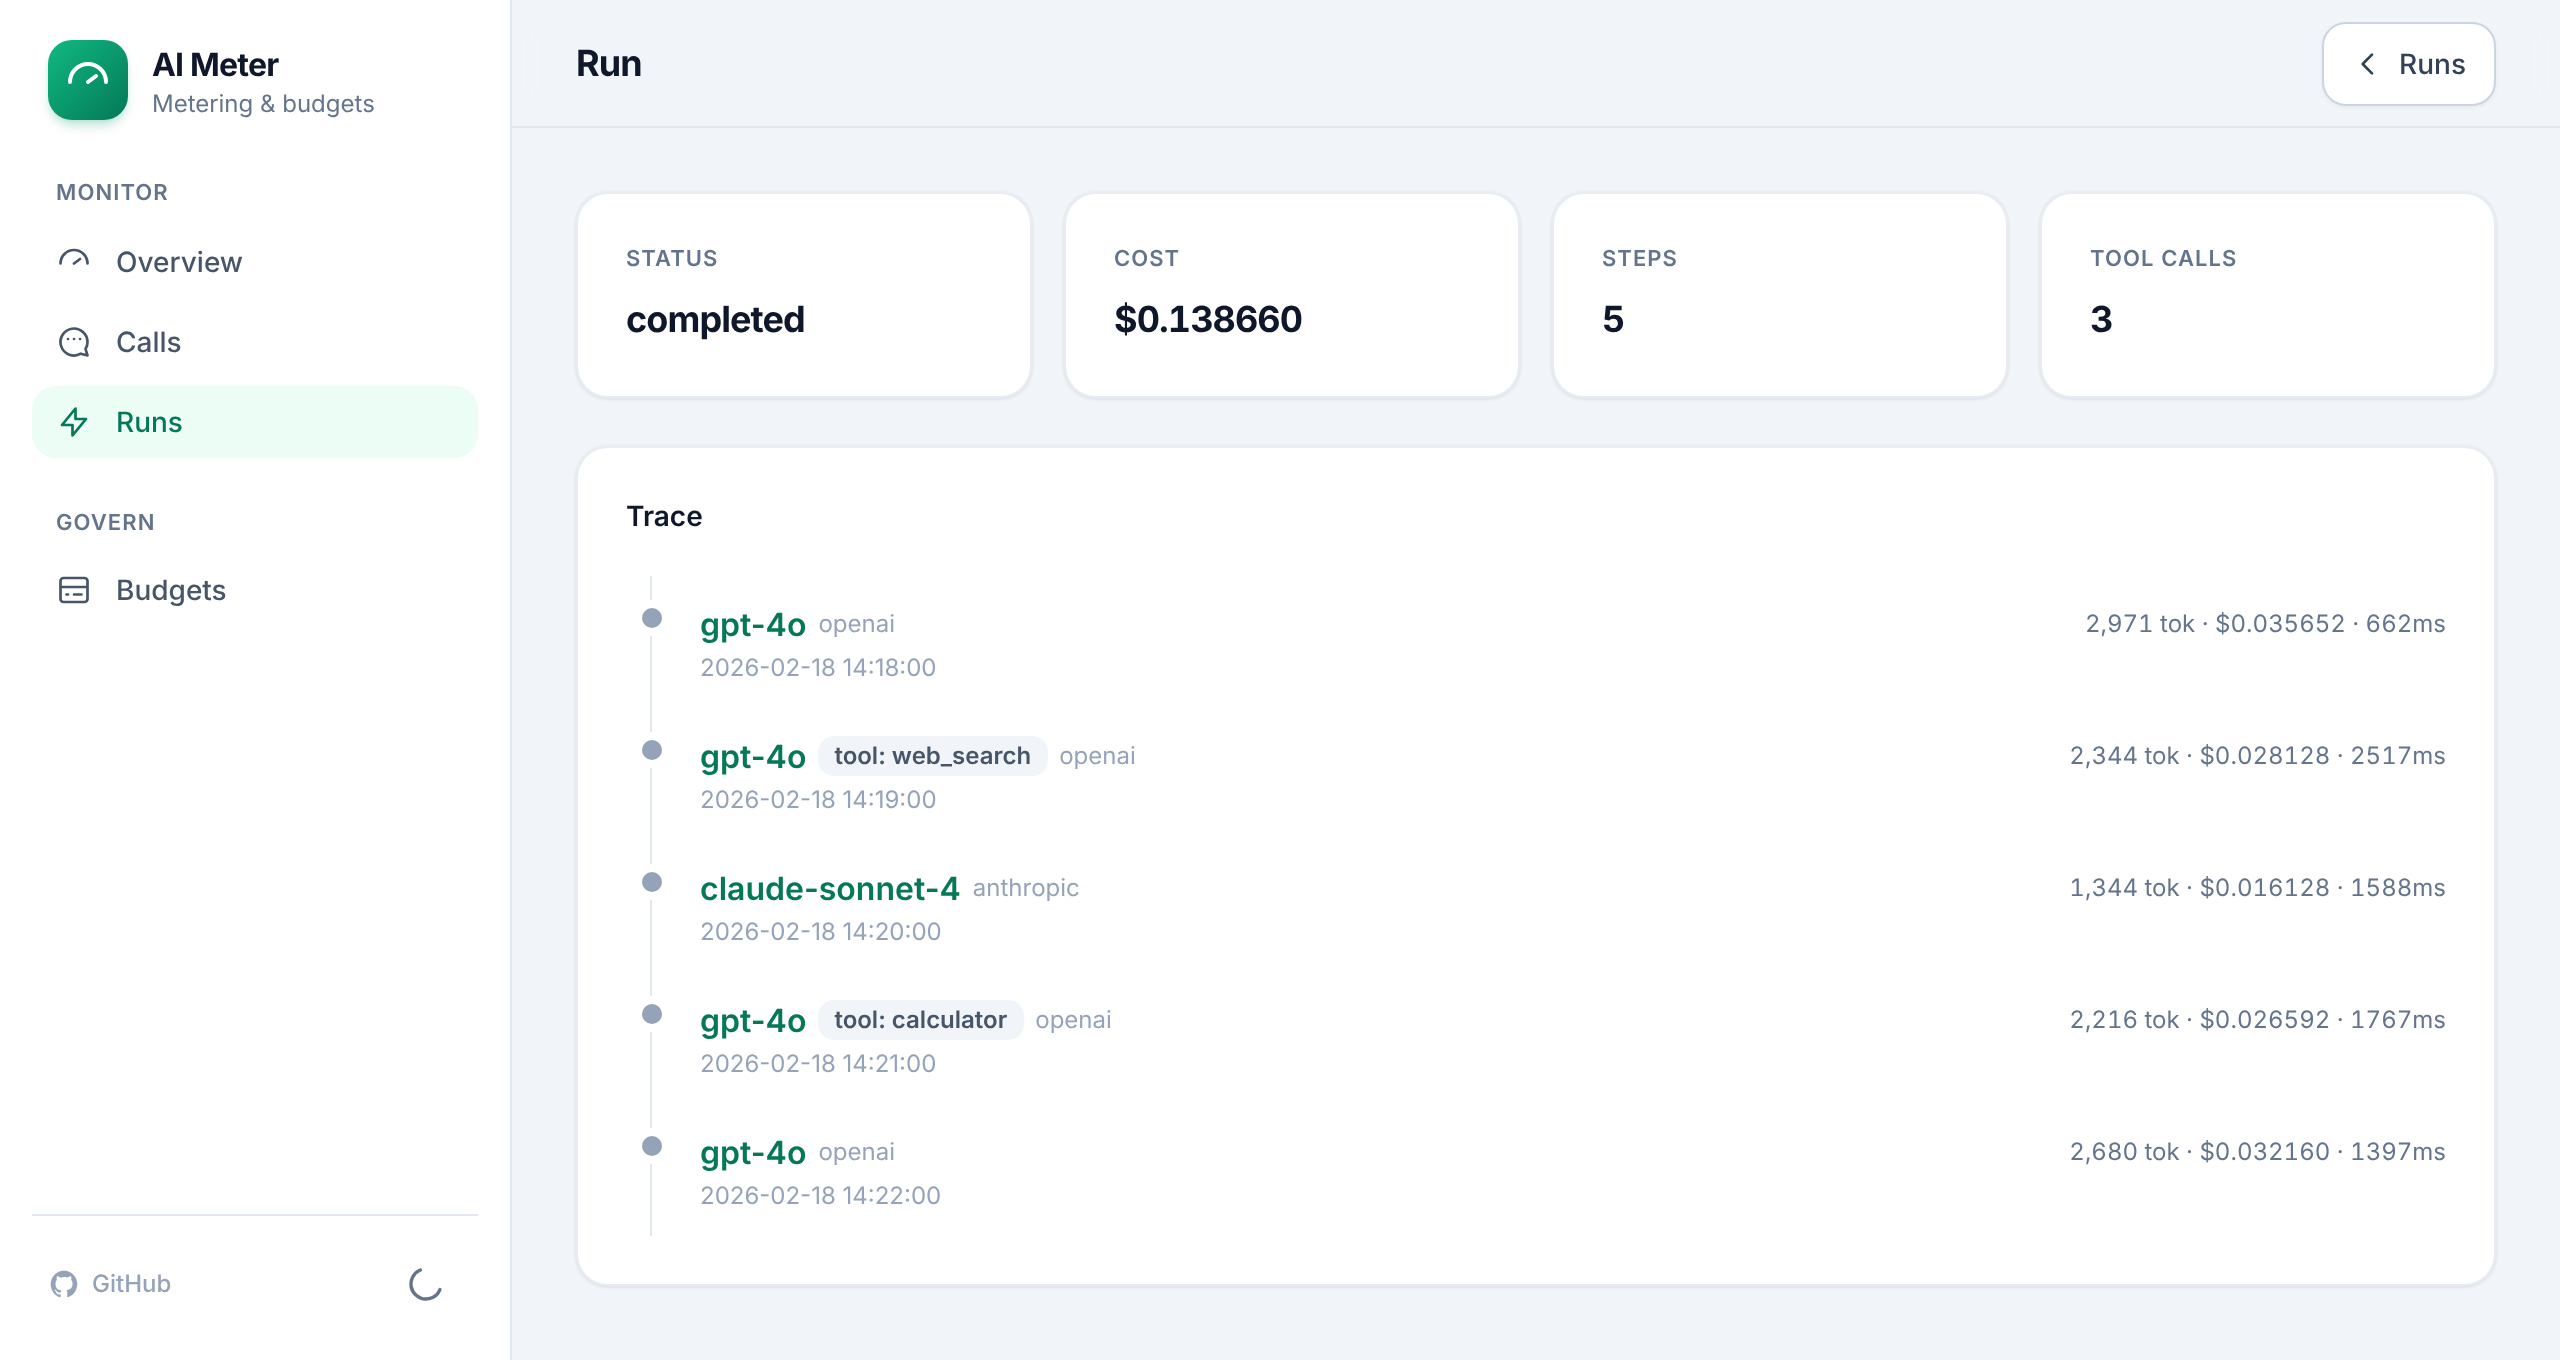Click the AI Meter gauge logo

coord(88,80)
